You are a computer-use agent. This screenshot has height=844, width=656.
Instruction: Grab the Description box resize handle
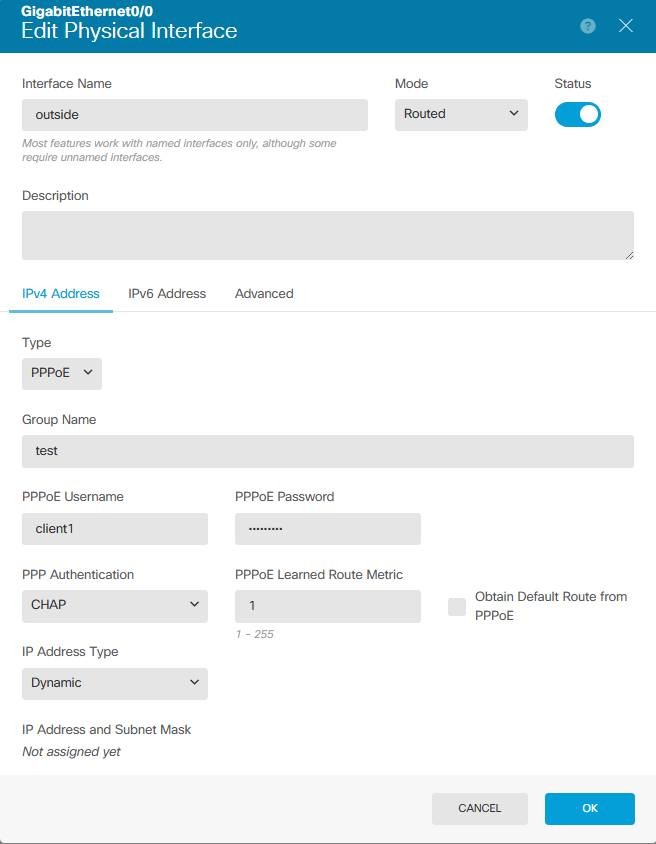(x=629, y=255)
